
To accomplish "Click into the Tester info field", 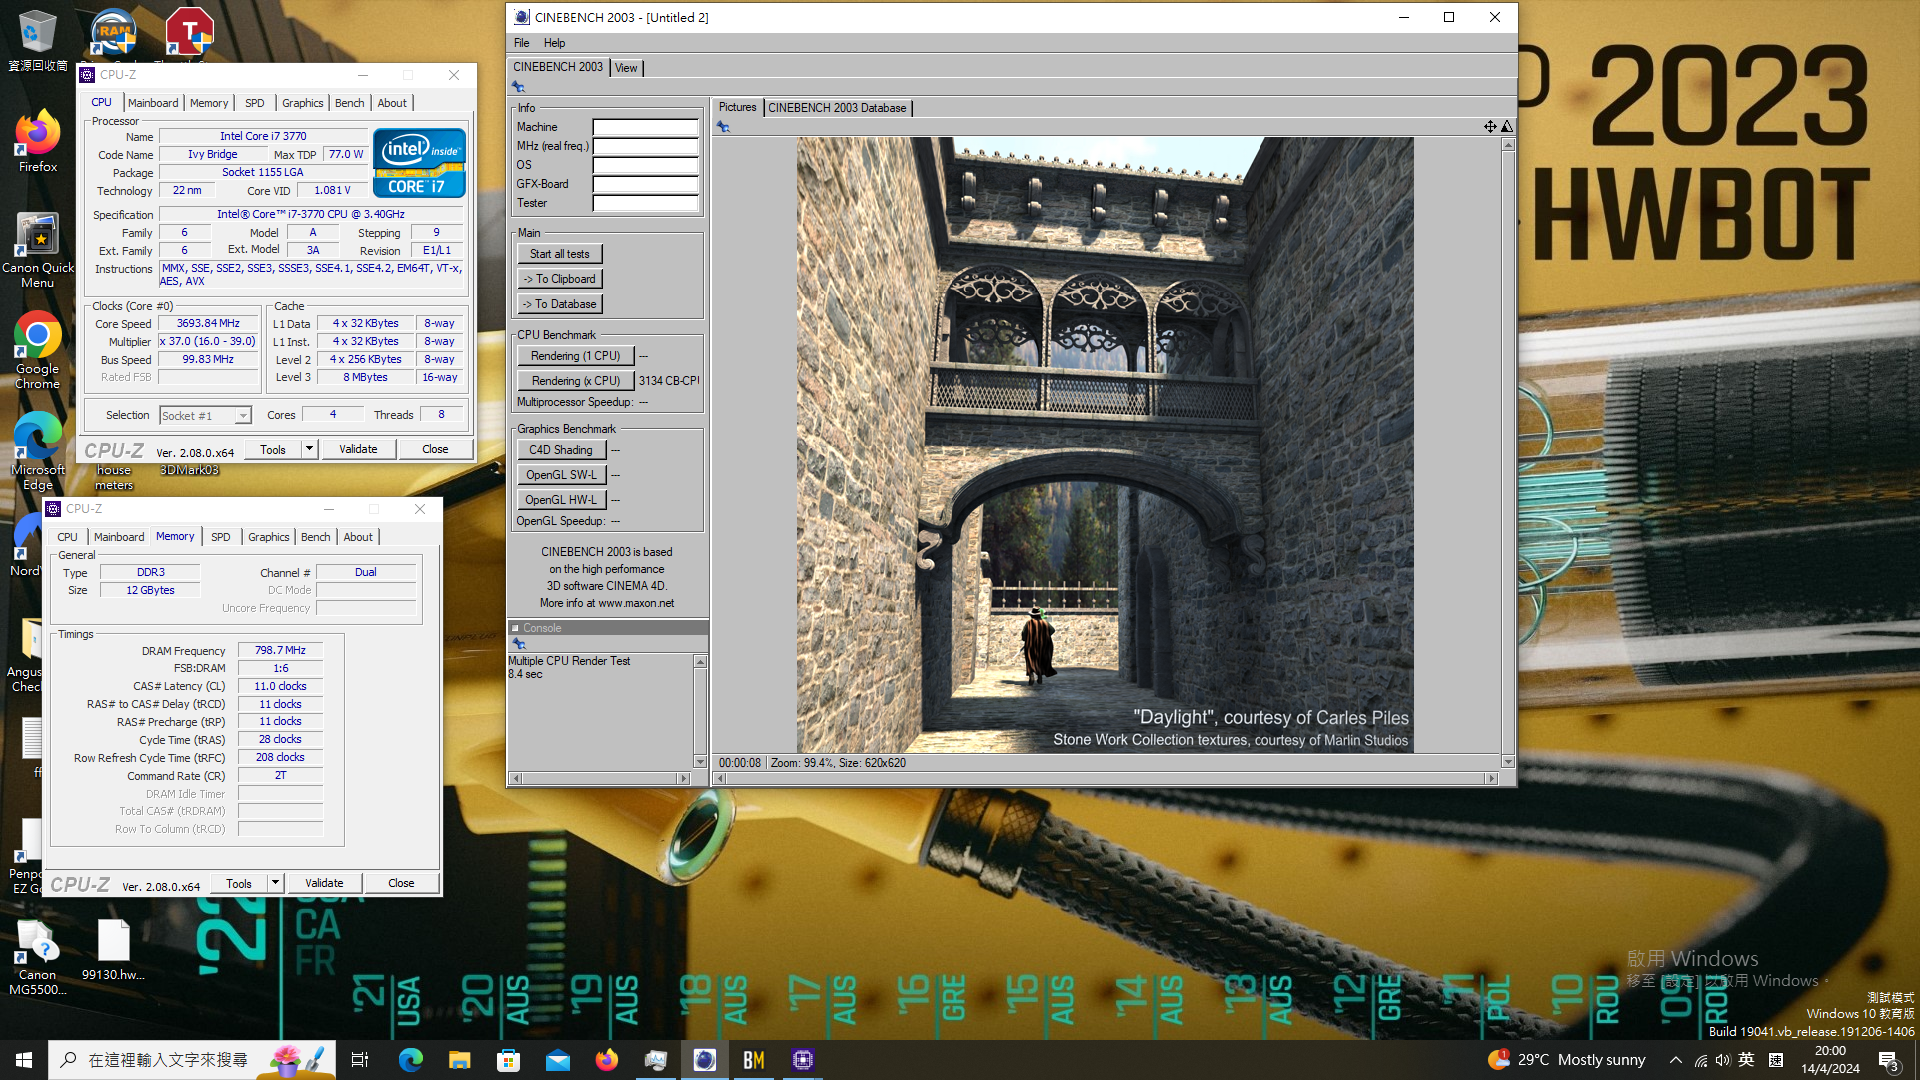I will pos(645,203).
